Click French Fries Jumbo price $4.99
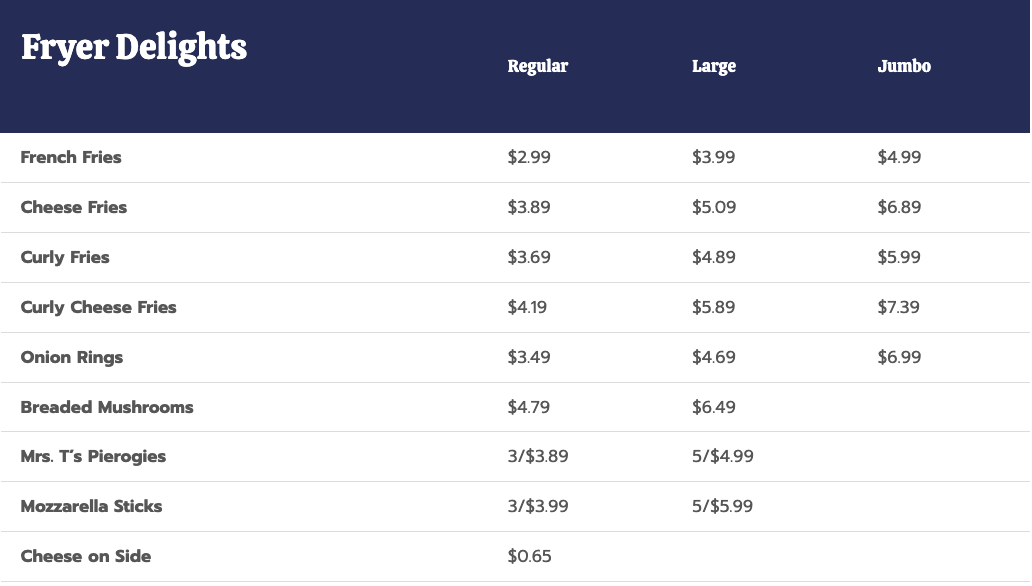 [899, 157]
